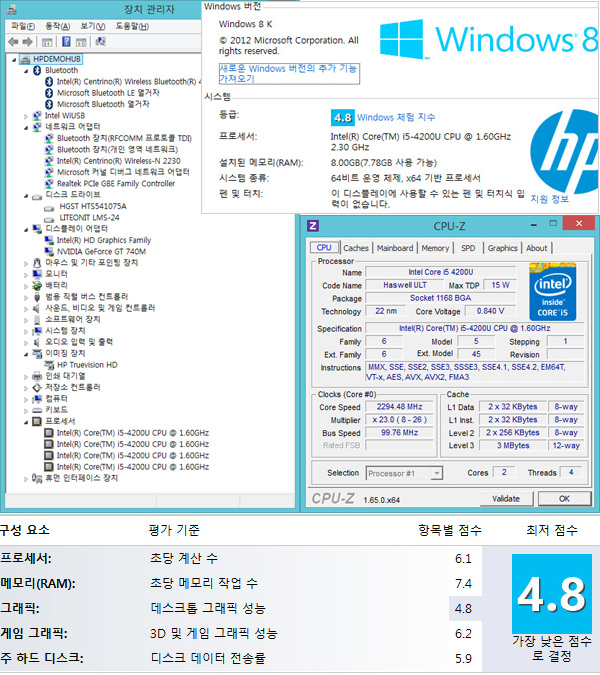Expand the 마우스 및 기타 포인팅 장치 node
Screen dimensions: 600x675
[x=26, y=263]
